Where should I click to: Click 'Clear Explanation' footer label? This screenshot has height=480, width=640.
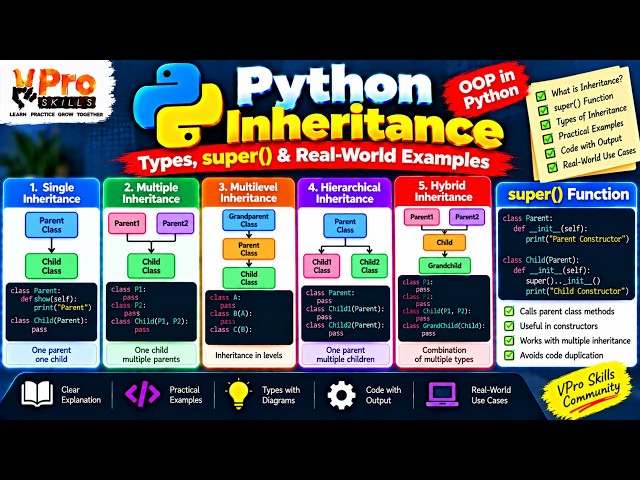pyautogui.click(x=81, y=395)
